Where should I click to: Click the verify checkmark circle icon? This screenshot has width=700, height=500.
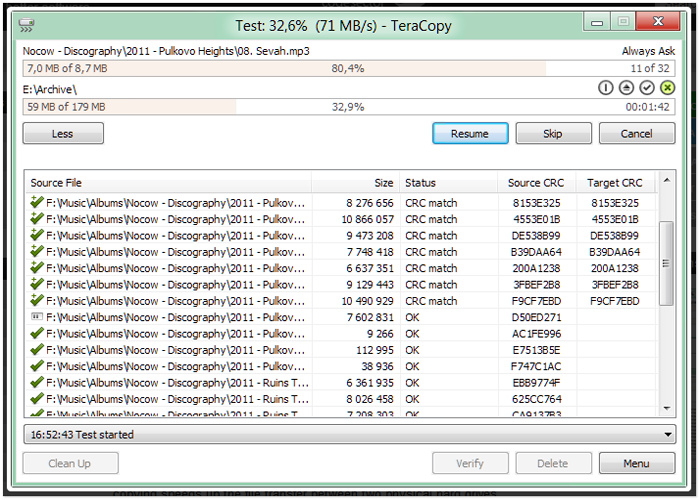647,88
